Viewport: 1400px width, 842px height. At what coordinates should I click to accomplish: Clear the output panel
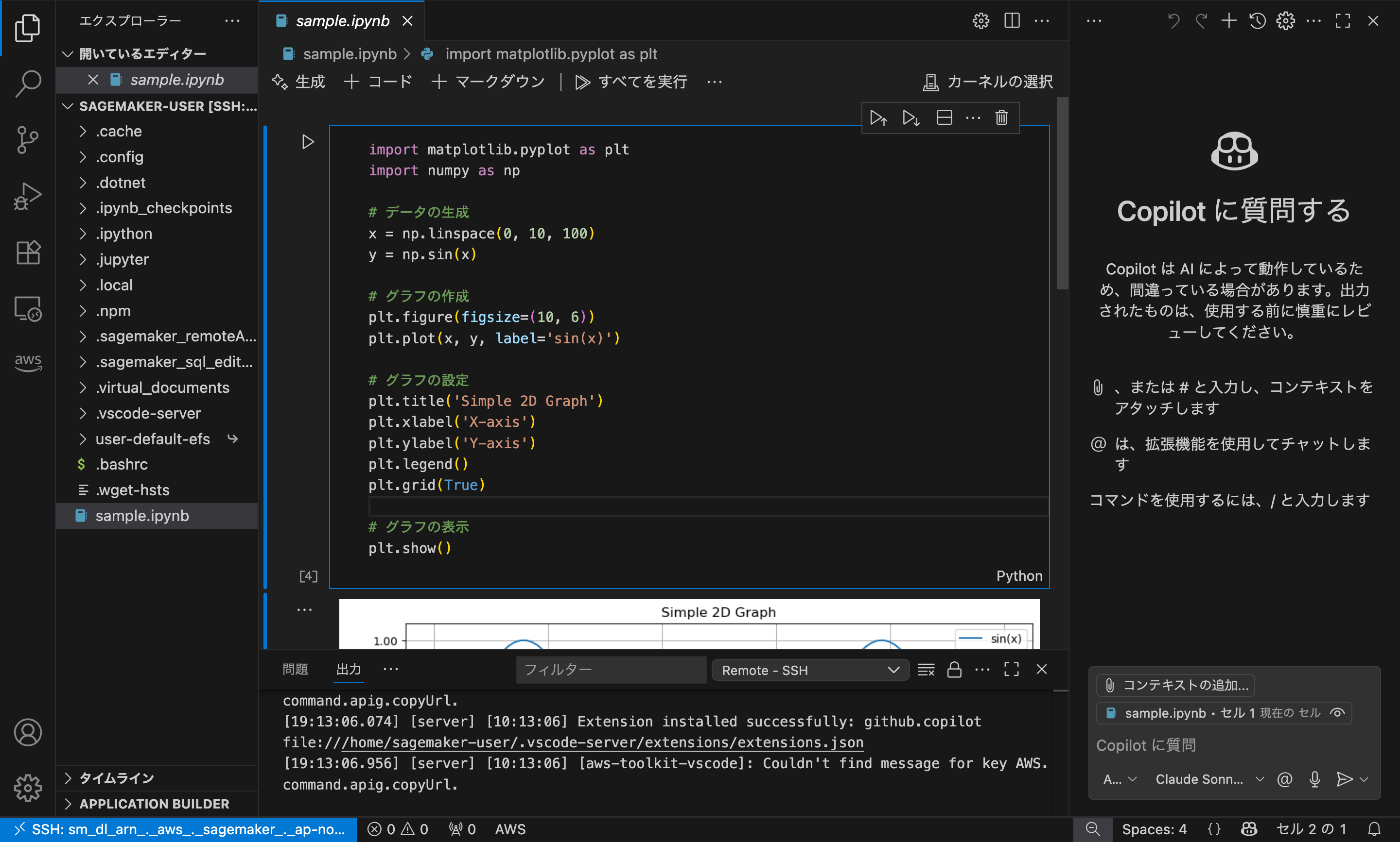click(x=926, y=669)
